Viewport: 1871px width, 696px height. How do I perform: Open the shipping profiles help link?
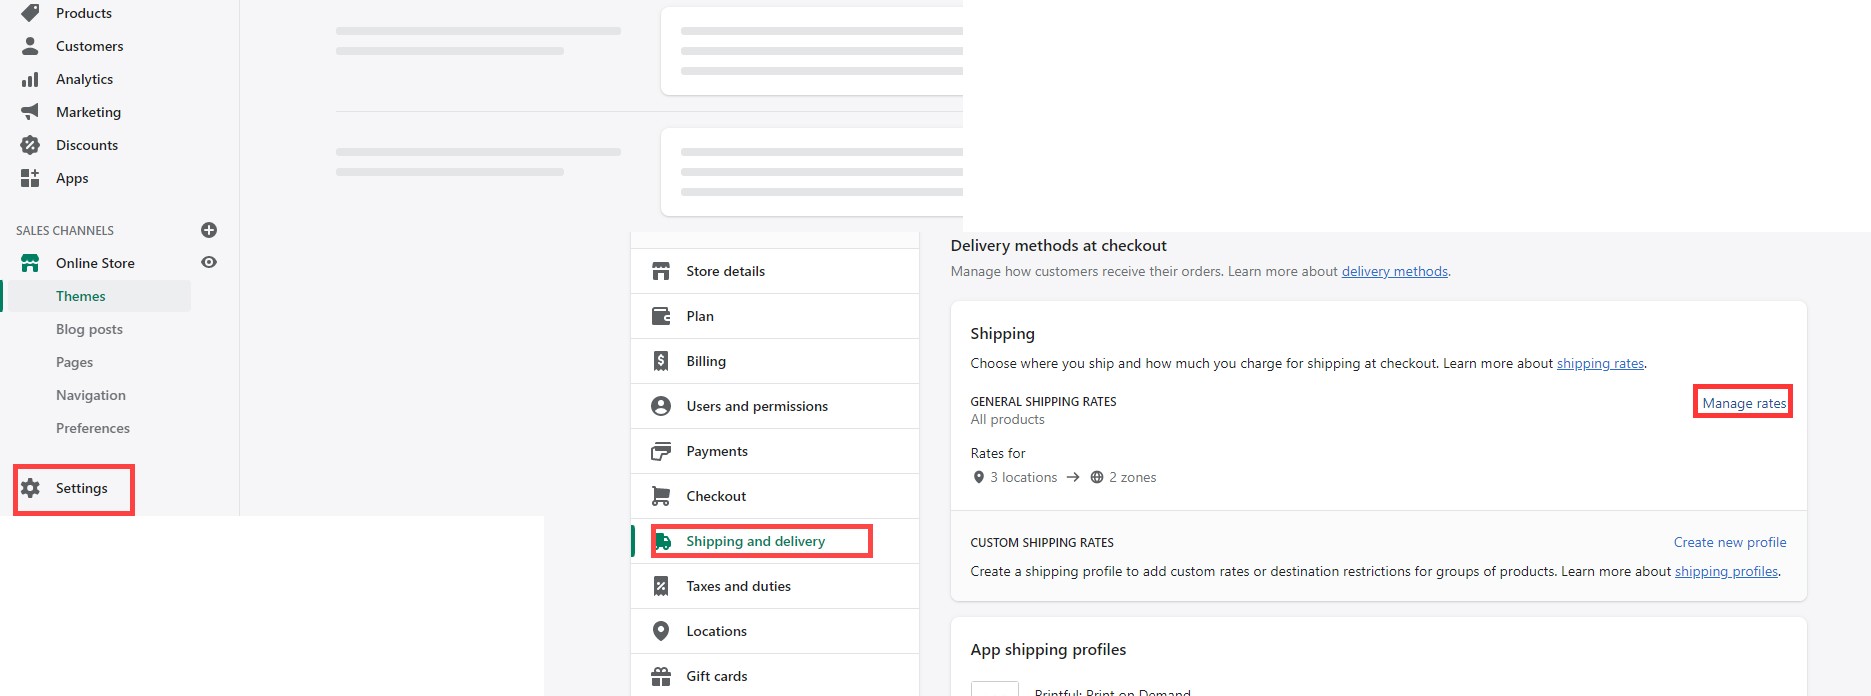(1726, 571)
